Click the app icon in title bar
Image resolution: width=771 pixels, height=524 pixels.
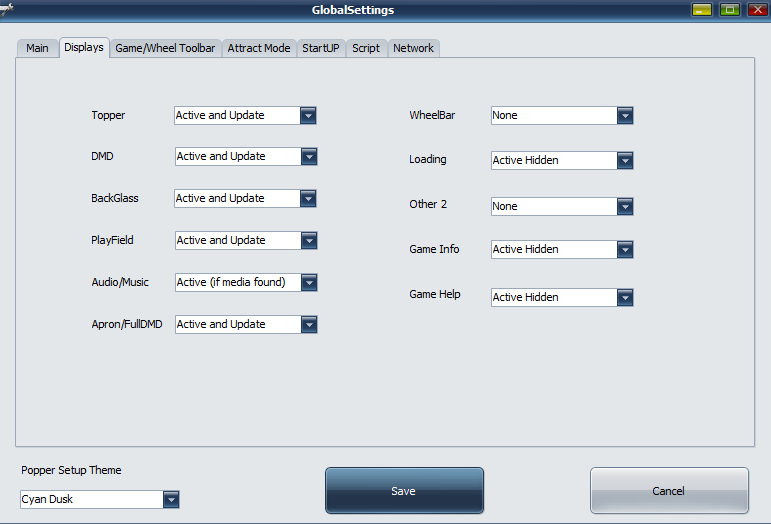click(7, 10)
